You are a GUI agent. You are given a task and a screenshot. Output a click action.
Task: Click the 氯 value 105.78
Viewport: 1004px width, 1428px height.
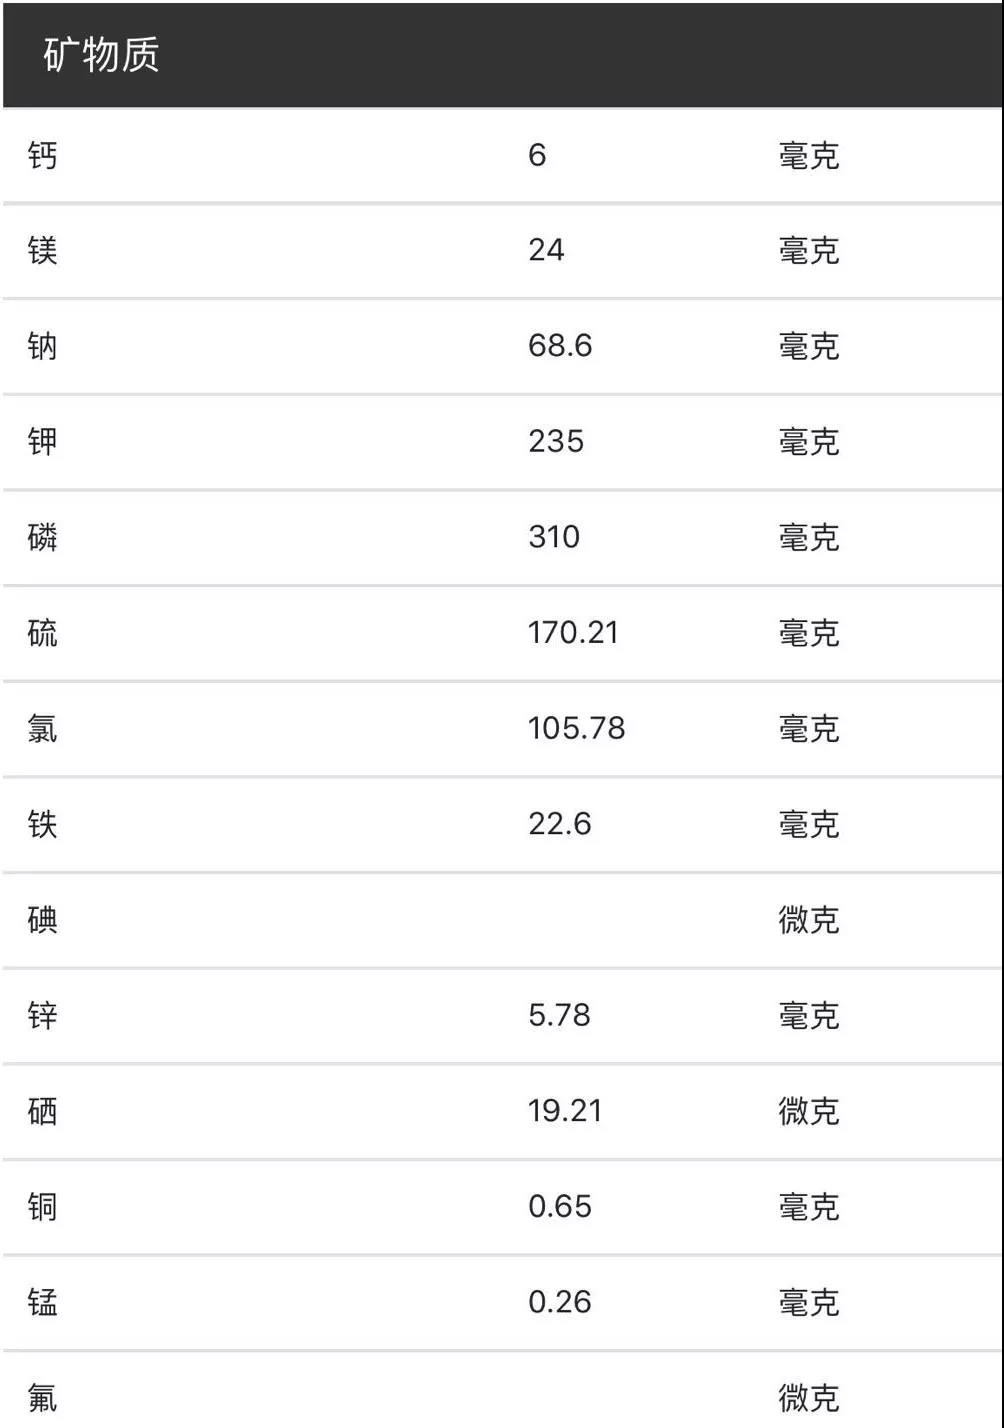click(x=576, y=728)
